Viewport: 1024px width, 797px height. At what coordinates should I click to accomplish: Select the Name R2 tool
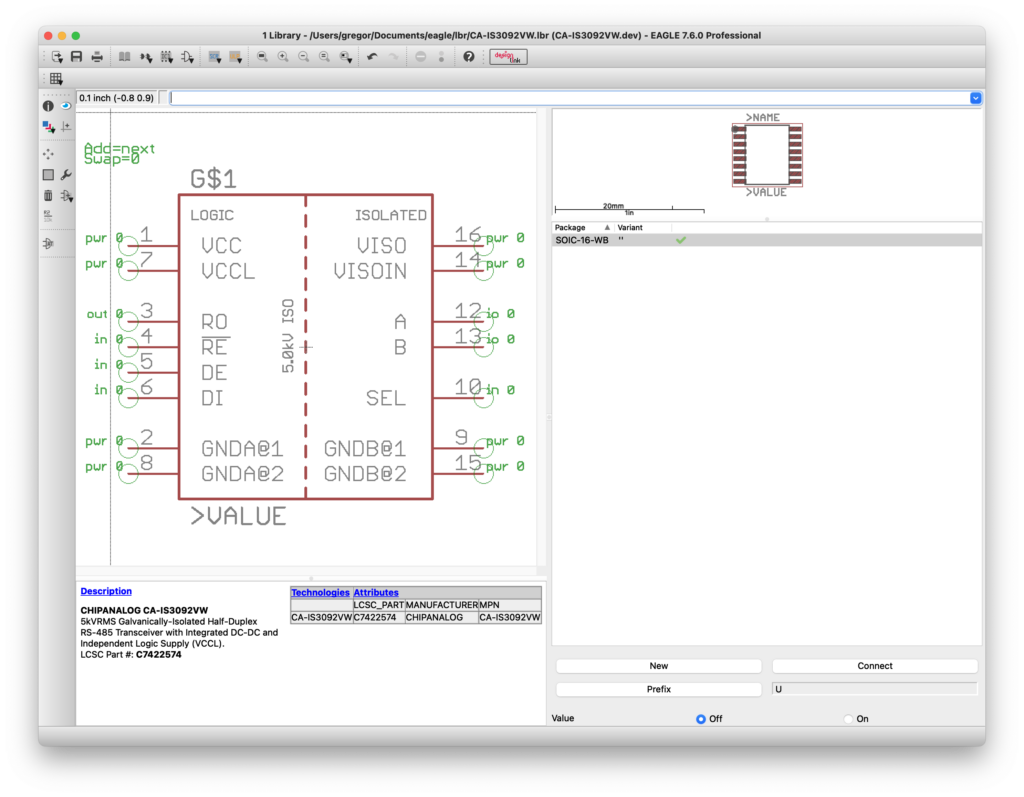point(48,216)
